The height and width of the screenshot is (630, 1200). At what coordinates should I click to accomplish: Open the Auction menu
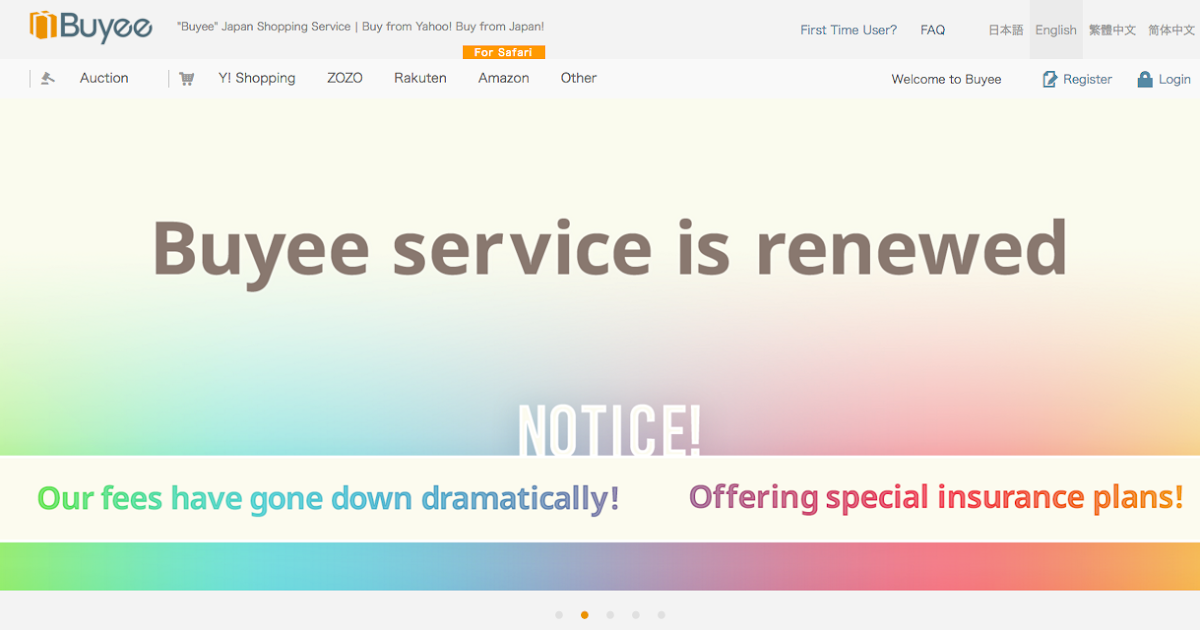[x=104, y=78]
